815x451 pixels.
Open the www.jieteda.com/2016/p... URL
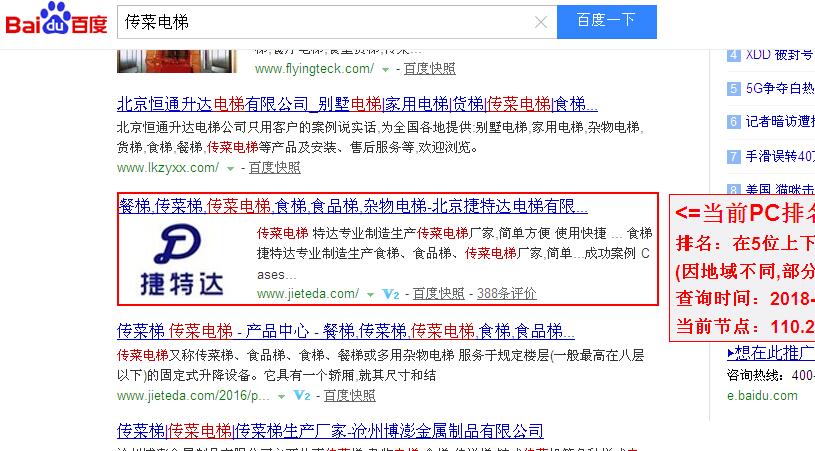click(193, 395)
